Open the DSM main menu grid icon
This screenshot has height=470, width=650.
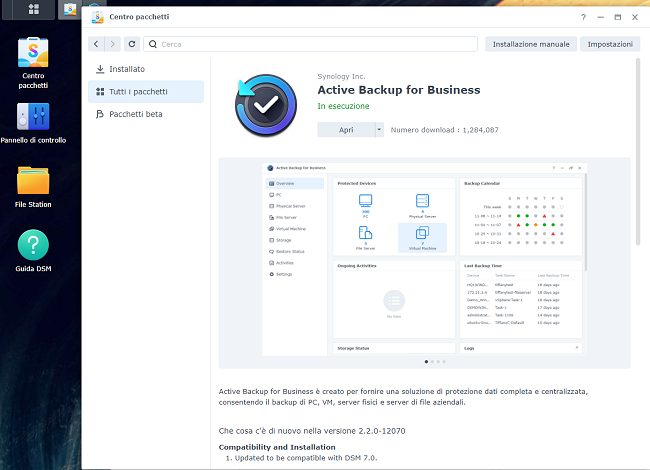coord(34,9)
